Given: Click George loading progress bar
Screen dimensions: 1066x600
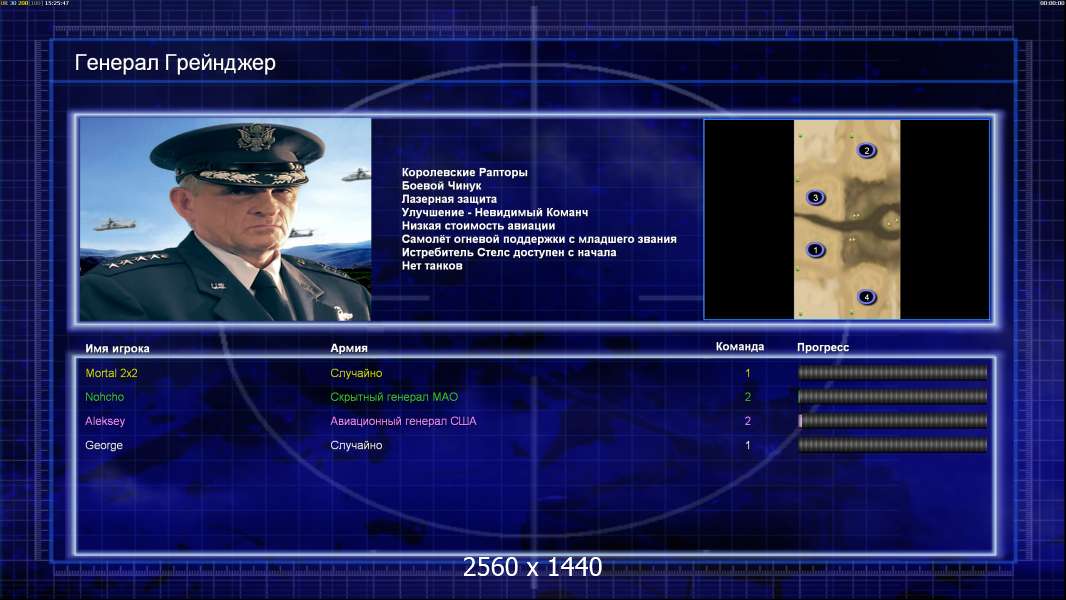Looking at the screenshot, I should click(x=892, y=445).
